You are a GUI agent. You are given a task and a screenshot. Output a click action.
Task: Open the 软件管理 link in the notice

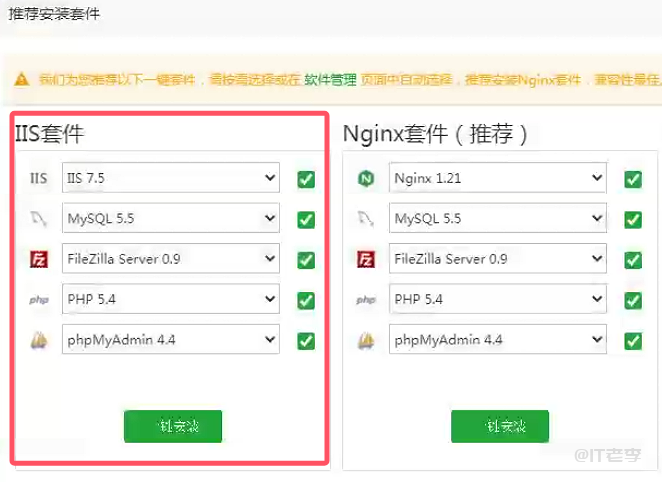(330, 79)
